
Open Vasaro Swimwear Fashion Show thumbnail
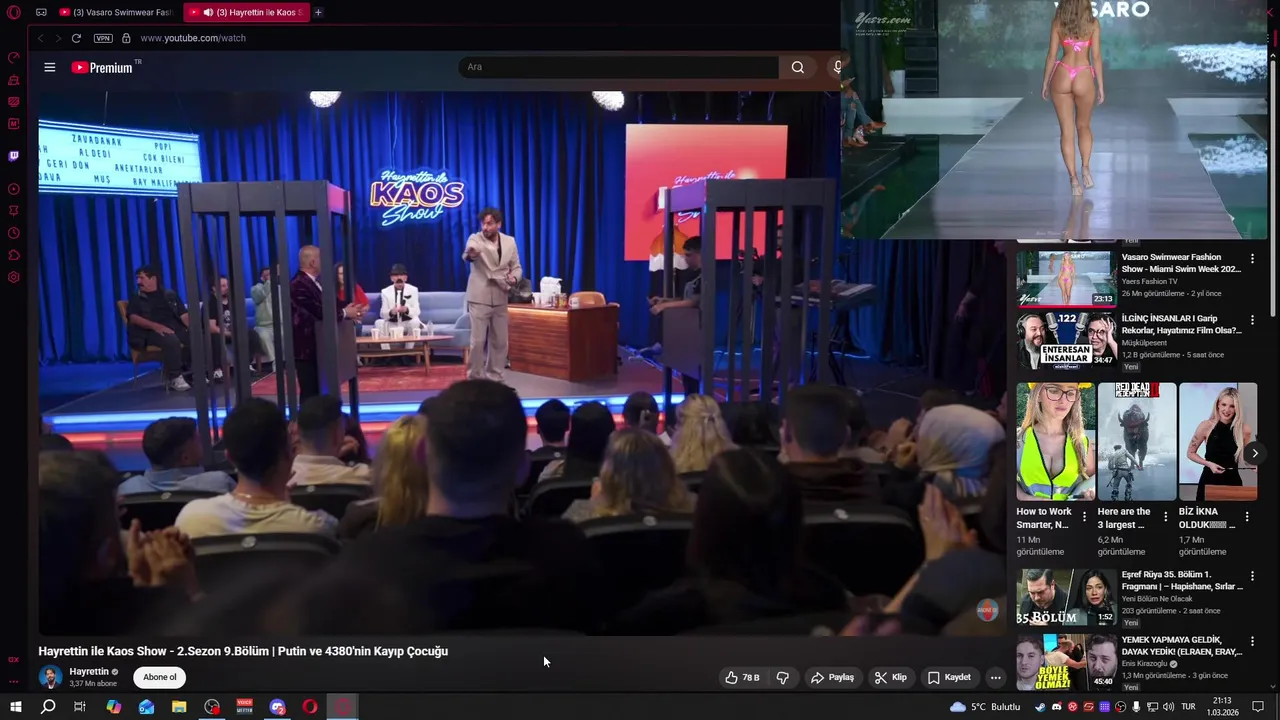(1066, 278)
